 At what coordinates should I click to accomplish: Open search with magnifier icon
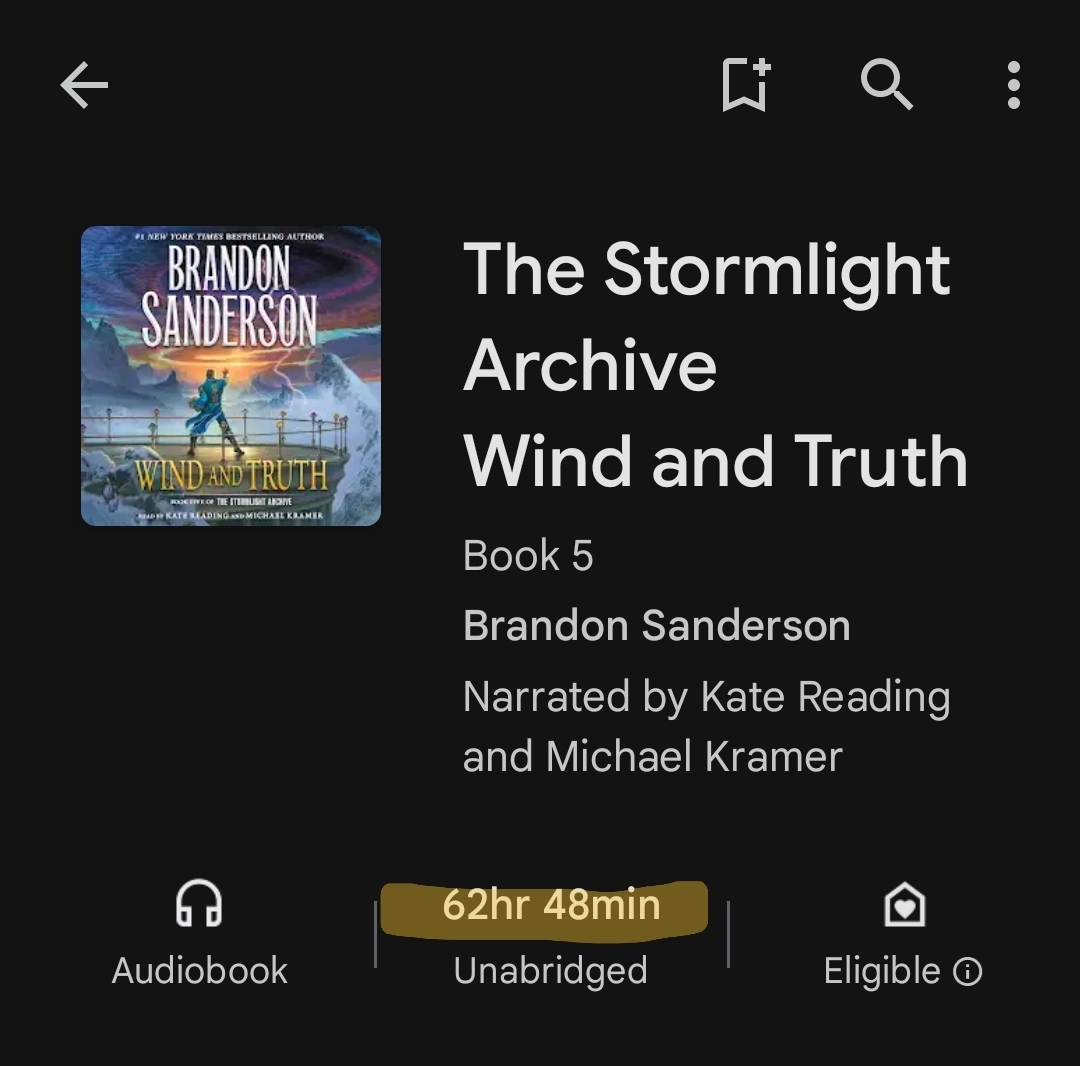click(886, 85)
